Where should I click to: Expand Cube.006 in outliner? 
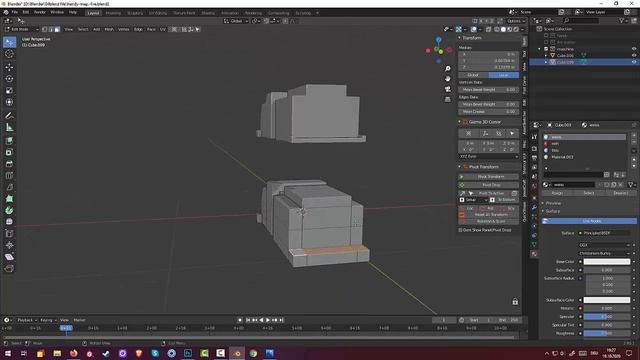(546, 56)
